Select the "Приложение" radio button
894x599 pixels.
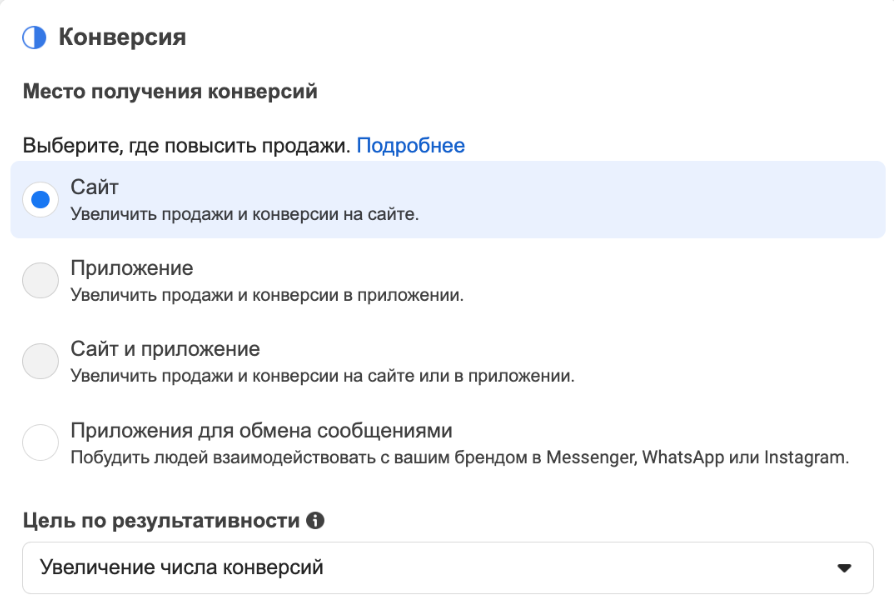(38, 280)
